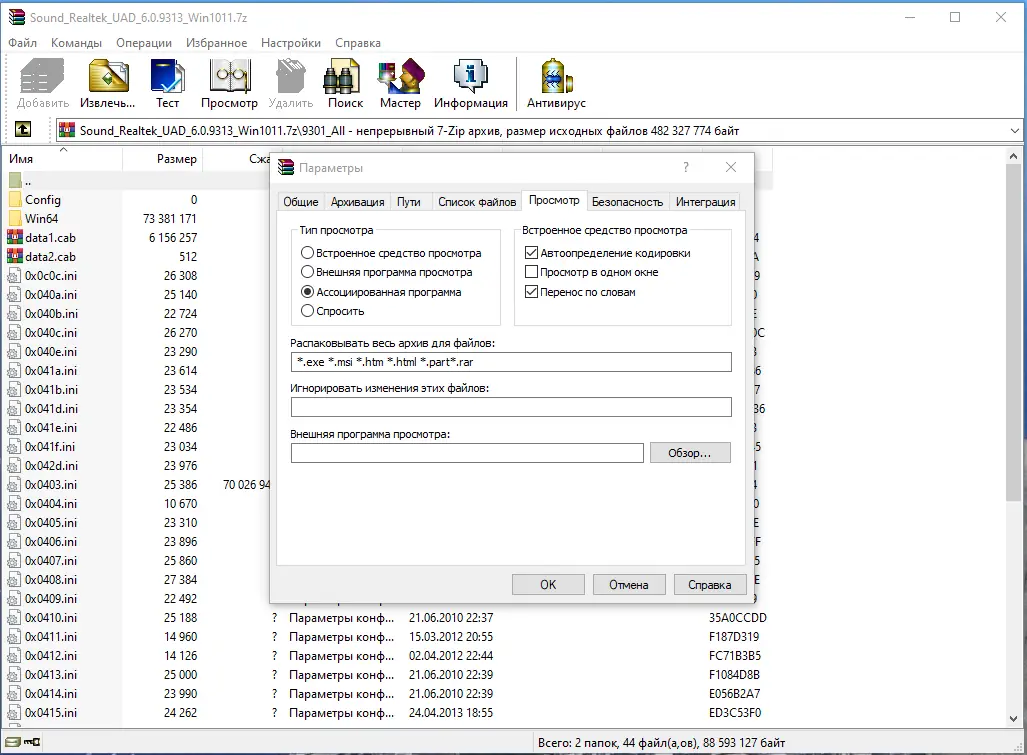
Task: Expand the archive path dropdown arrow
Action: point(1015,130)
